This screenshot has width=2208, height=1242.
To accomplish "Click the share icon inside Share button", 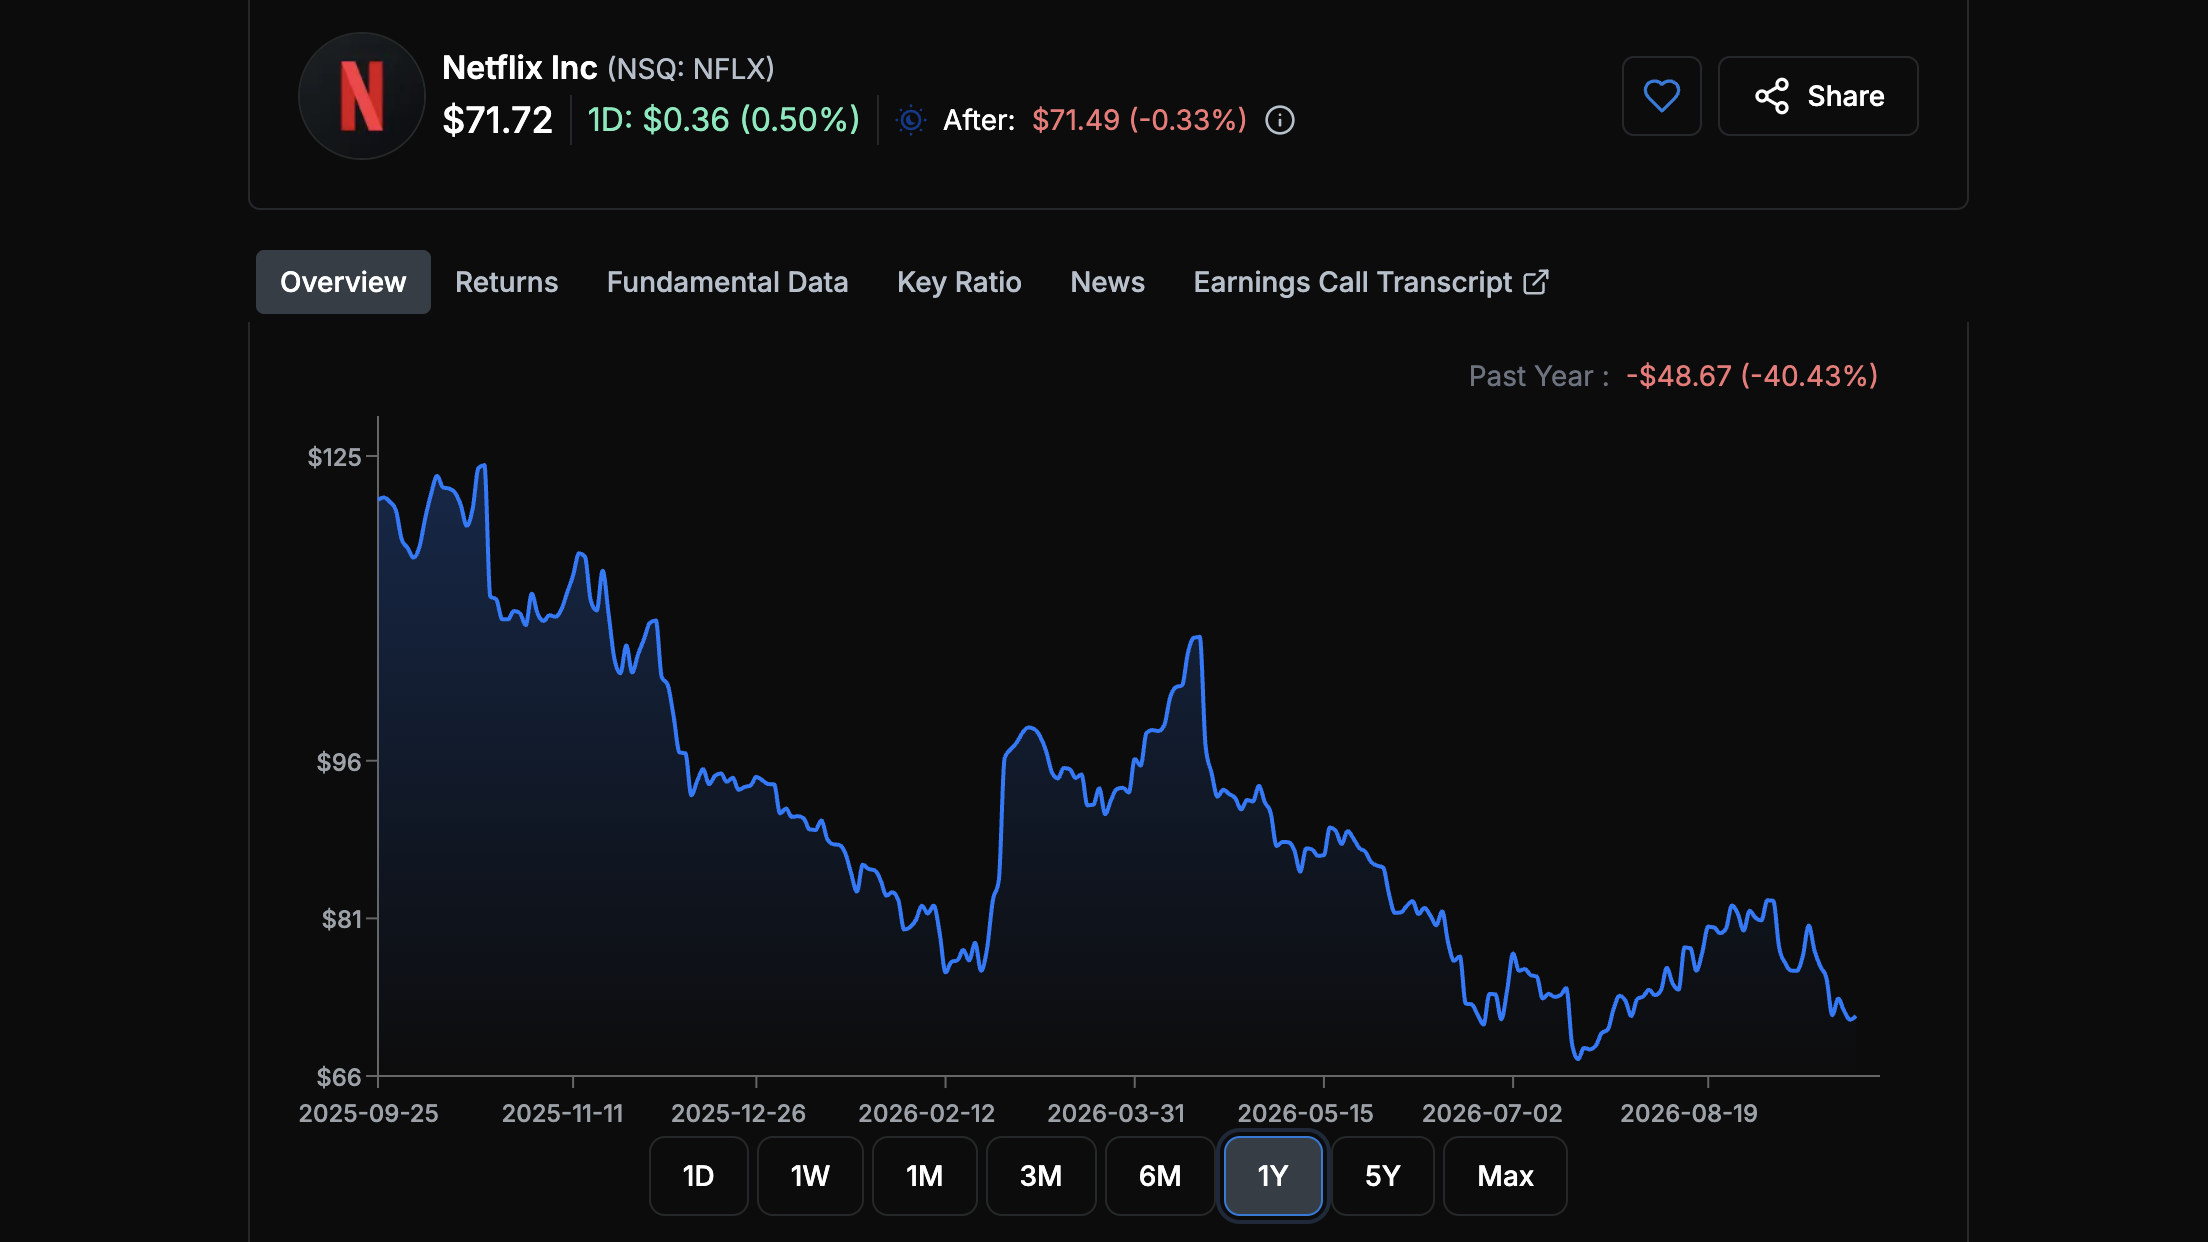I will click(1772, 96).
